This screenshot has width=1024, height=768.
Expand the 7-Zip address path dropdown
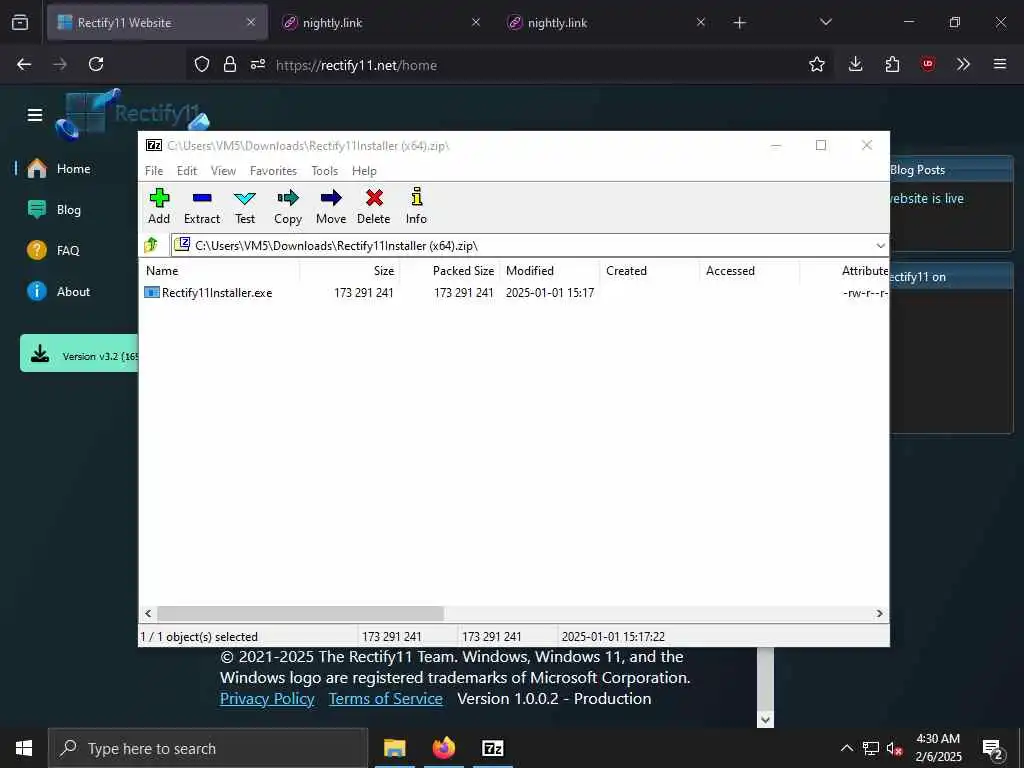pyautogui.click(x=880, y=246)
